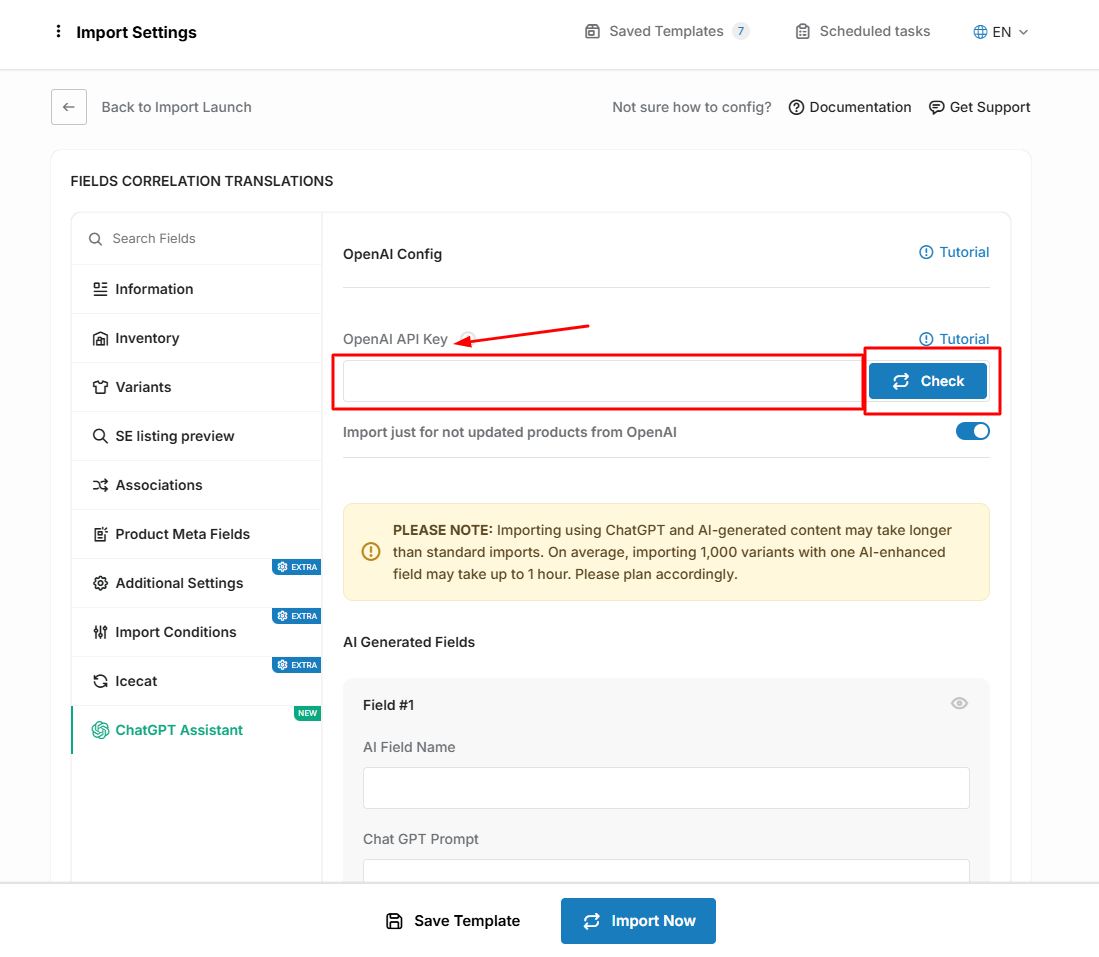Open Scheduled tasks

pos(863,32)
